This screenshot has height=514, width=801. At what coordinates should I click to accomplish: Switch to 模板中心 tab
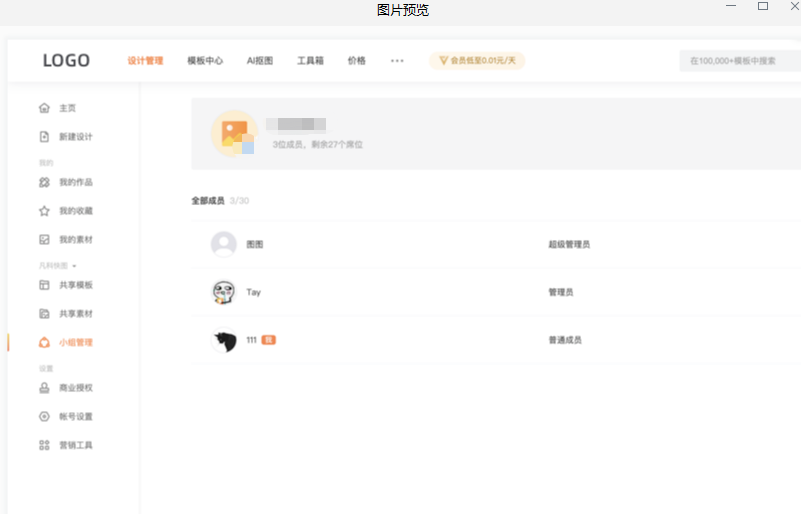[205, 61]
